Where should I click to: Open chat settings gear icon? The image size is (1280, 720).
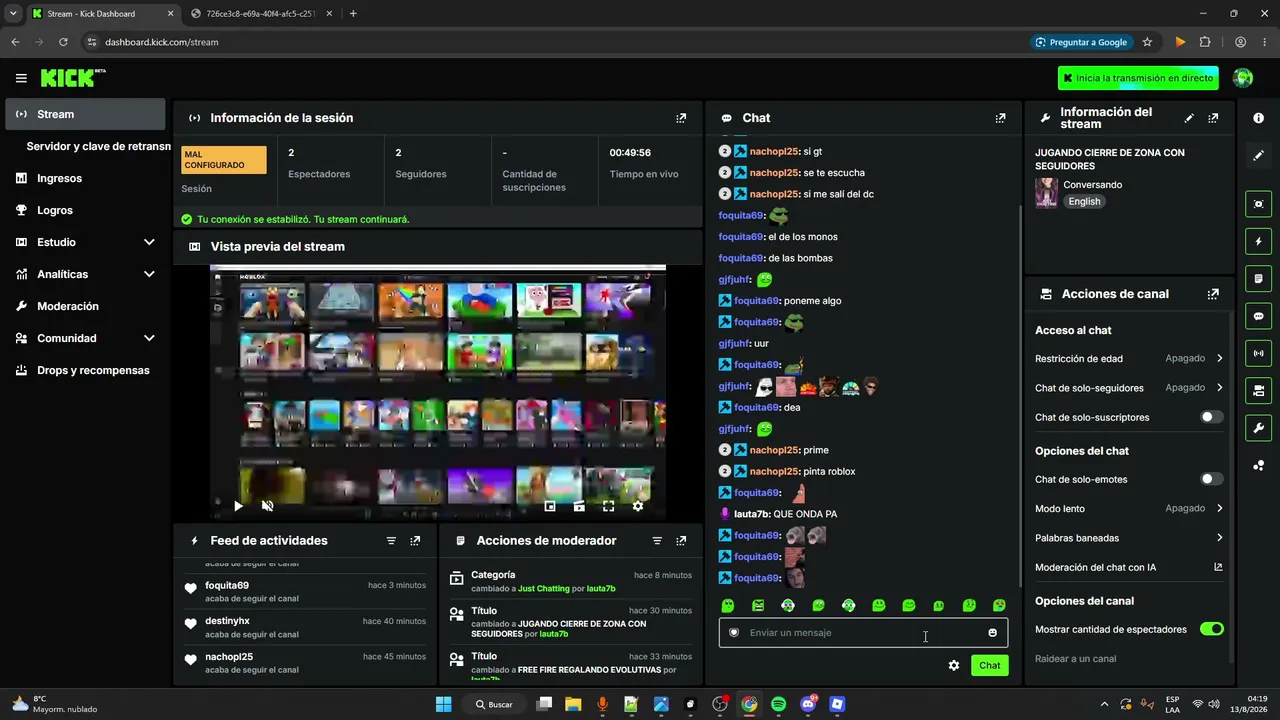pos(954,665)
